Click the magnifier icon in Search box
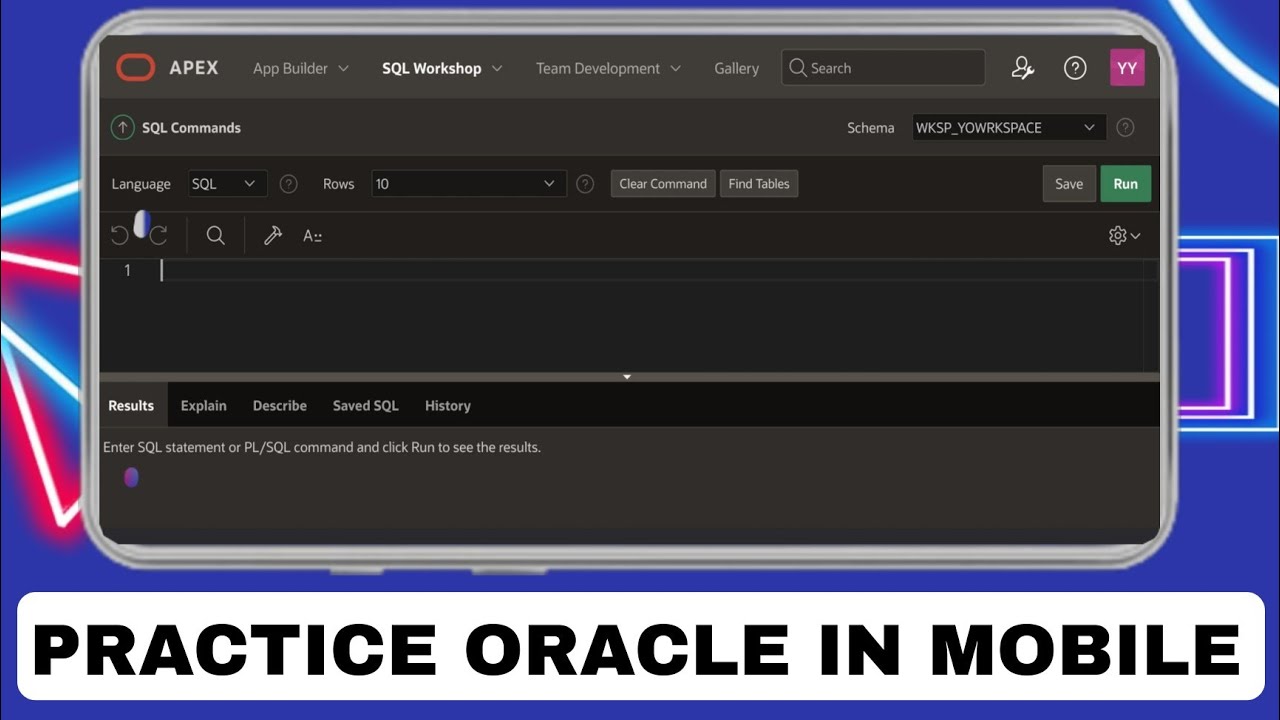Image resolution: width=1280 pixels, height=720 pixels. coord(797,68)
